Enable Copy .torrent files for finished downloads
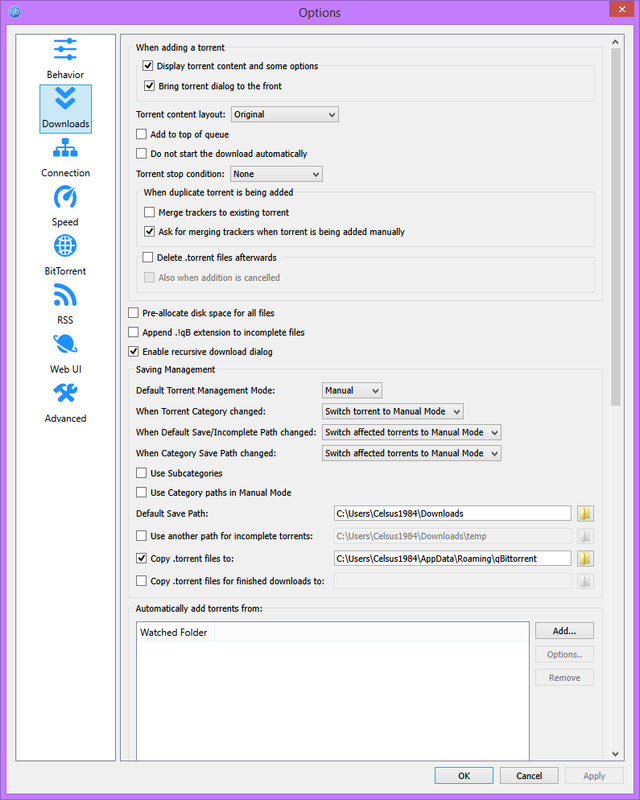 (x=141, y=581)
